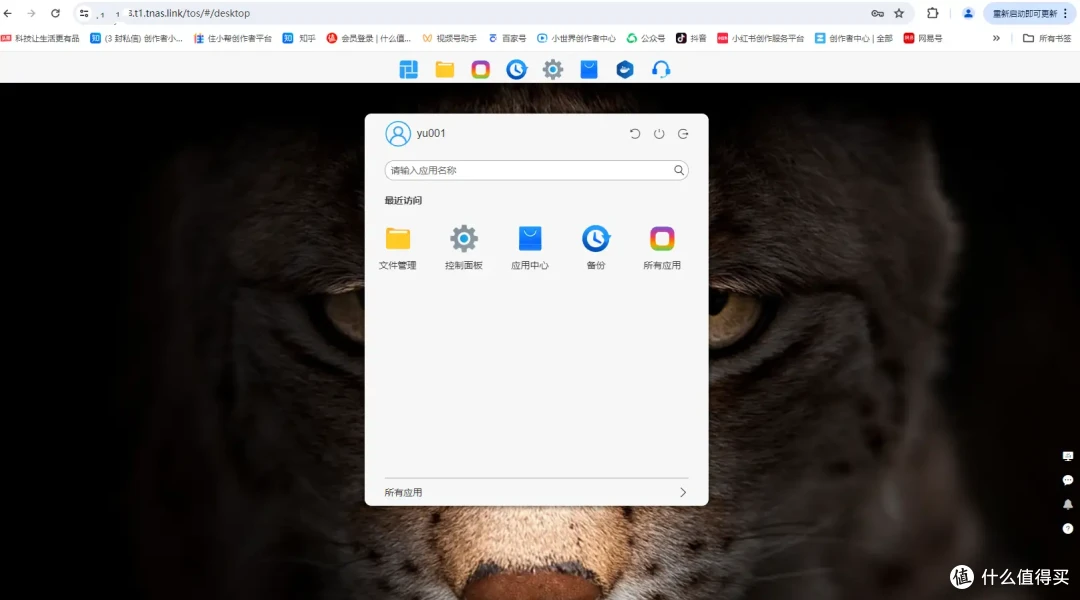Click the 最近访问 heading
This screenshot has height=600, width=1080.
(403, 200)
